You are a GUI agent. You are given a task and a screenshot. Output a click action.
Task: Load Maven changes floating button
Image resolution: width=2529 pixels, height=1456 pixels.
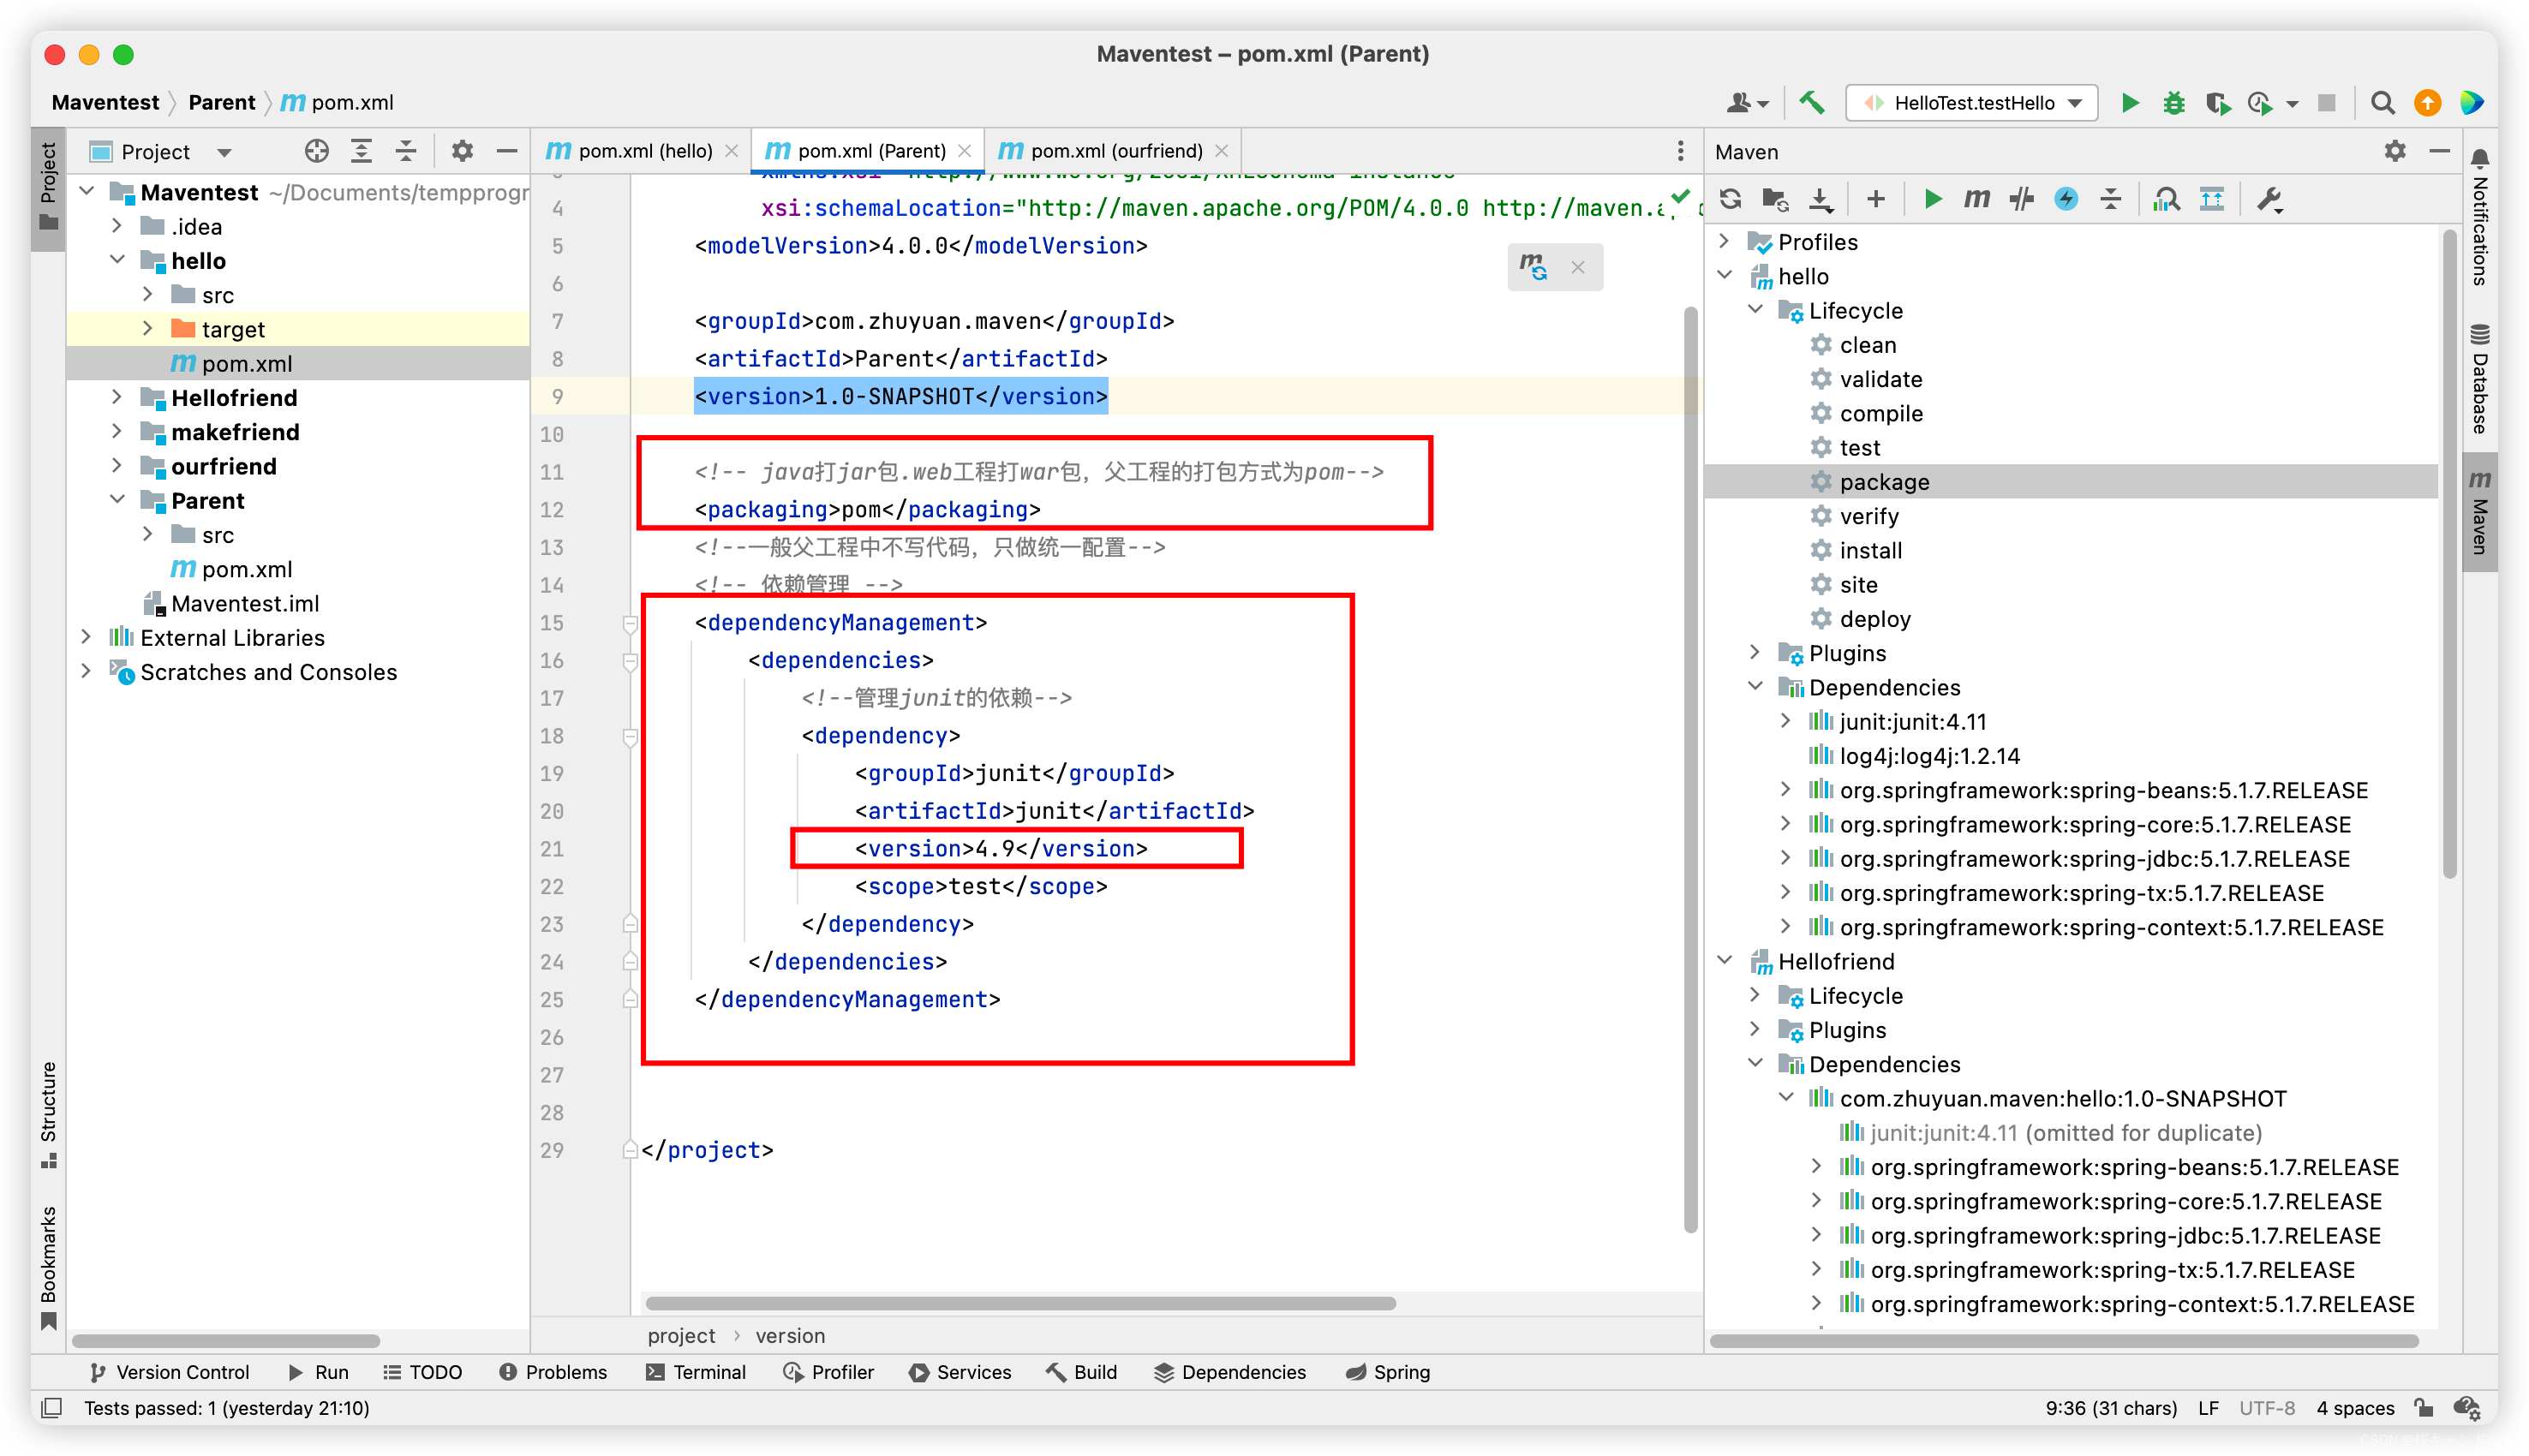1533,267
